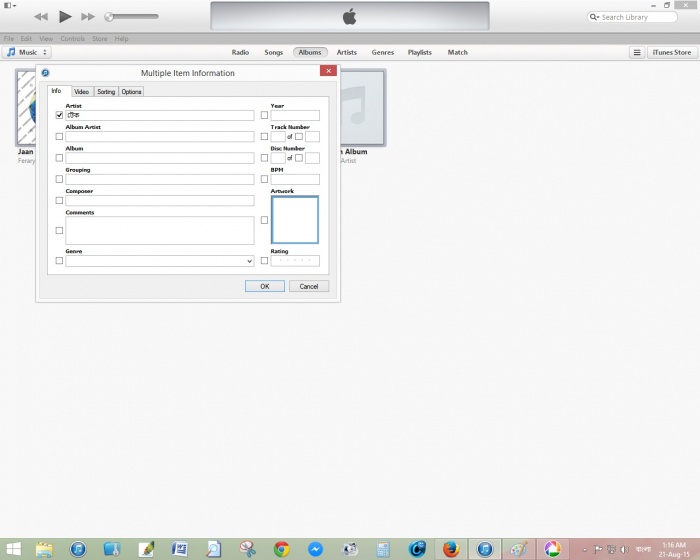Screen dimensions: 700x560
Task: Click the Rating stars field
Action: pyautogui.click(x=295, y=261)
